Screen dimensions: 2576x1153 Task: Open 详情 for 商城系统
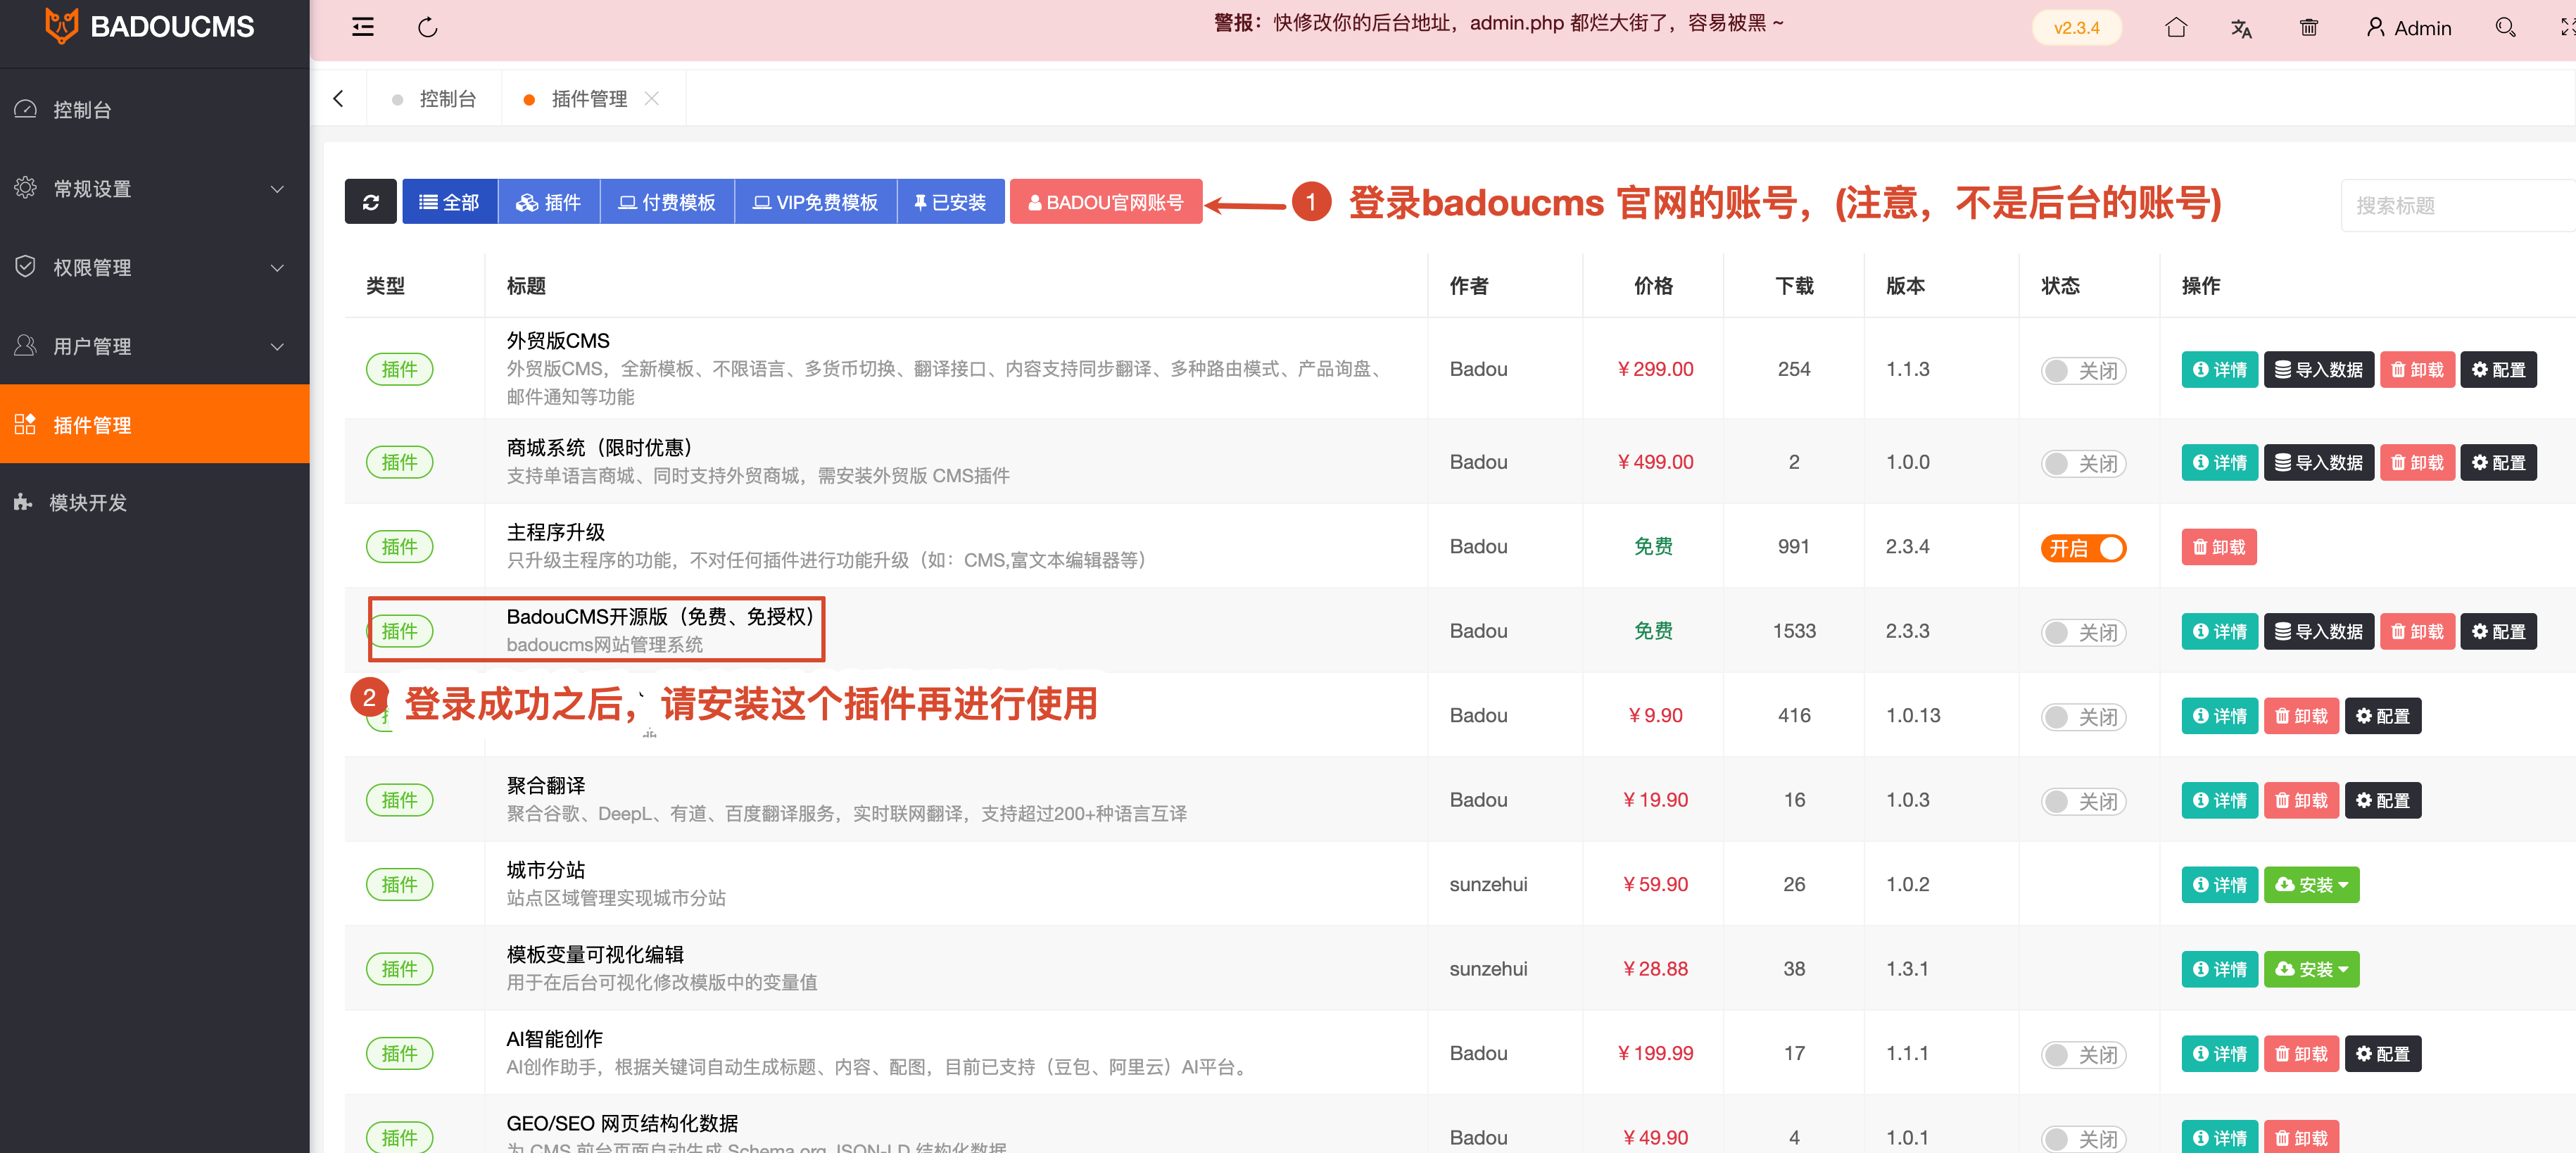(x=2219, y=463)
